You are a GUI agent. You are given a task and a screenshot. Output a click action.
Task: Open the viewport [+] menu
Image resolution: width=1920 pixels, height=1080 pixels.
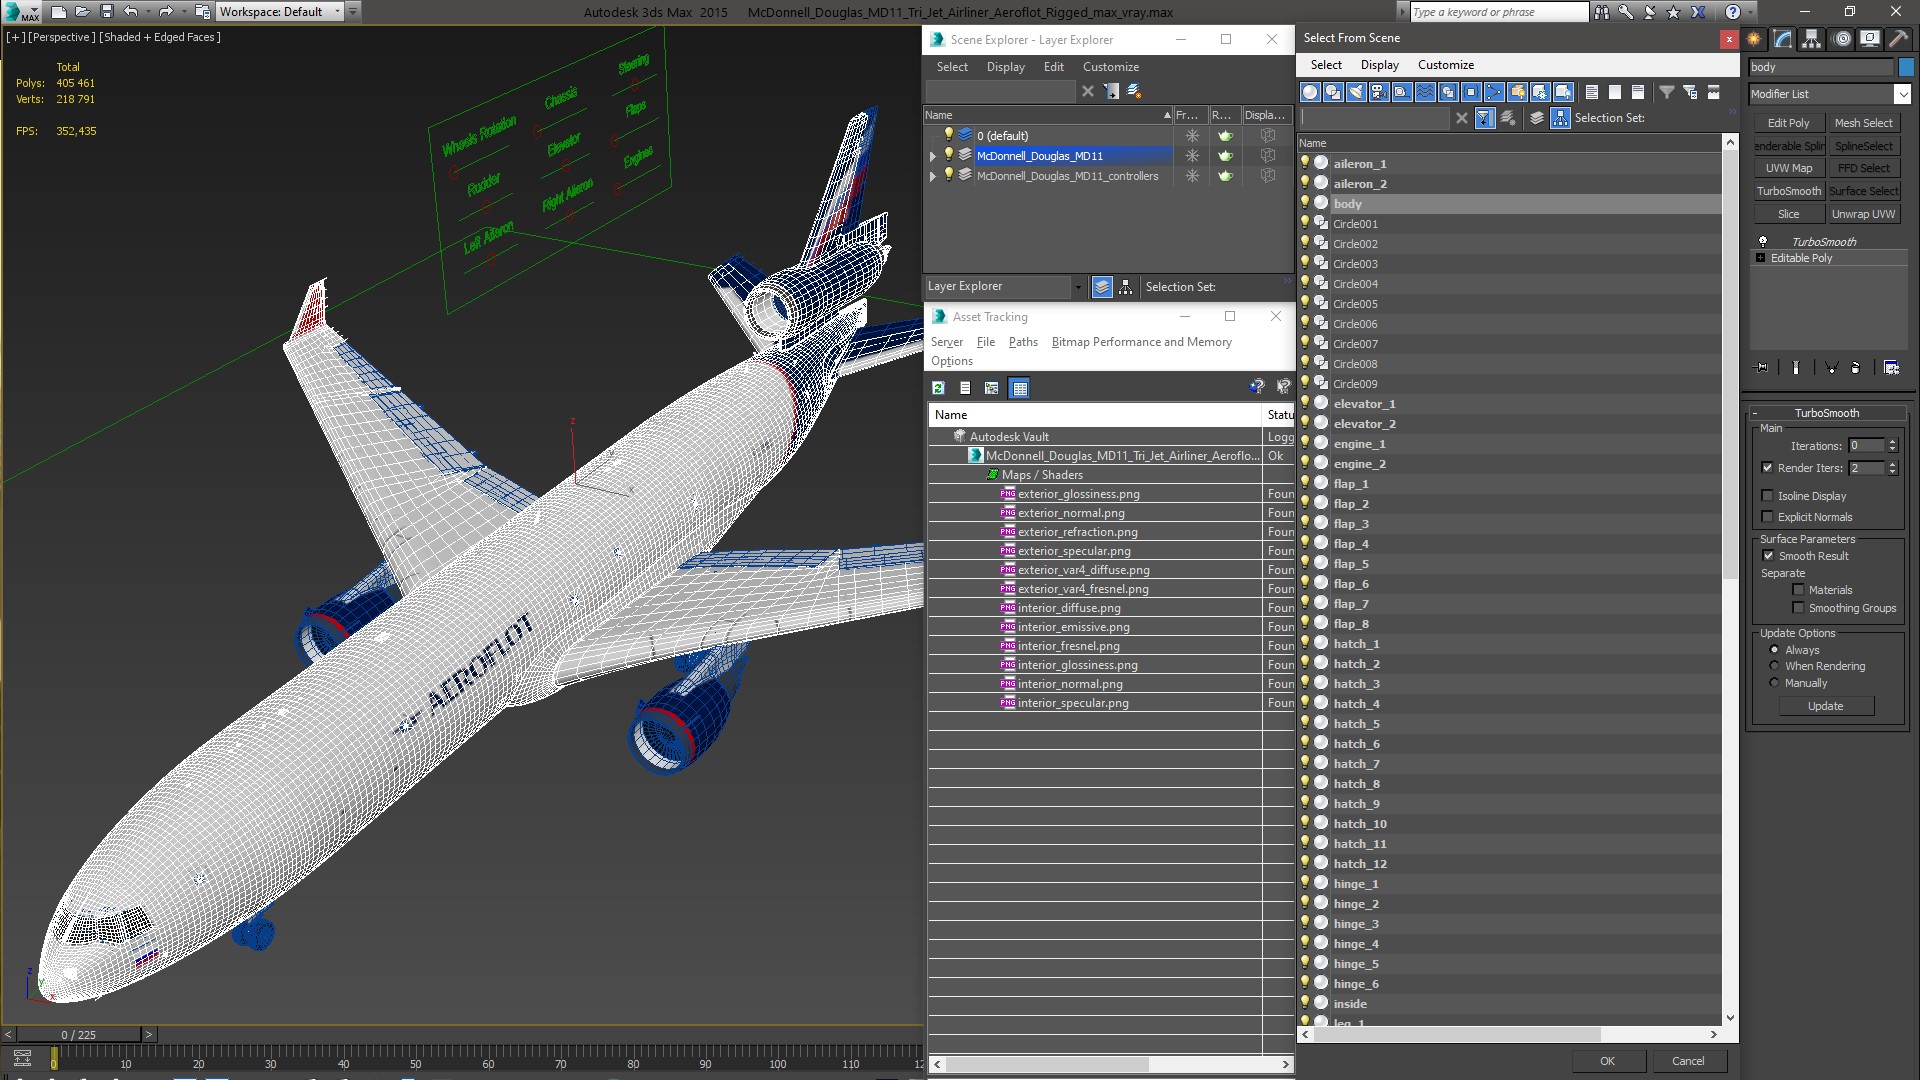15,37
